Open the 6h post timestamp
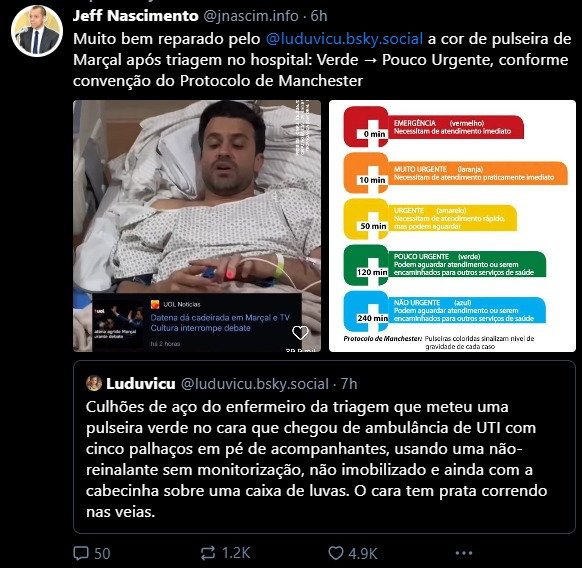Image resolution: width=582 pixels, height=568 pixels. (x=318, y=16)
